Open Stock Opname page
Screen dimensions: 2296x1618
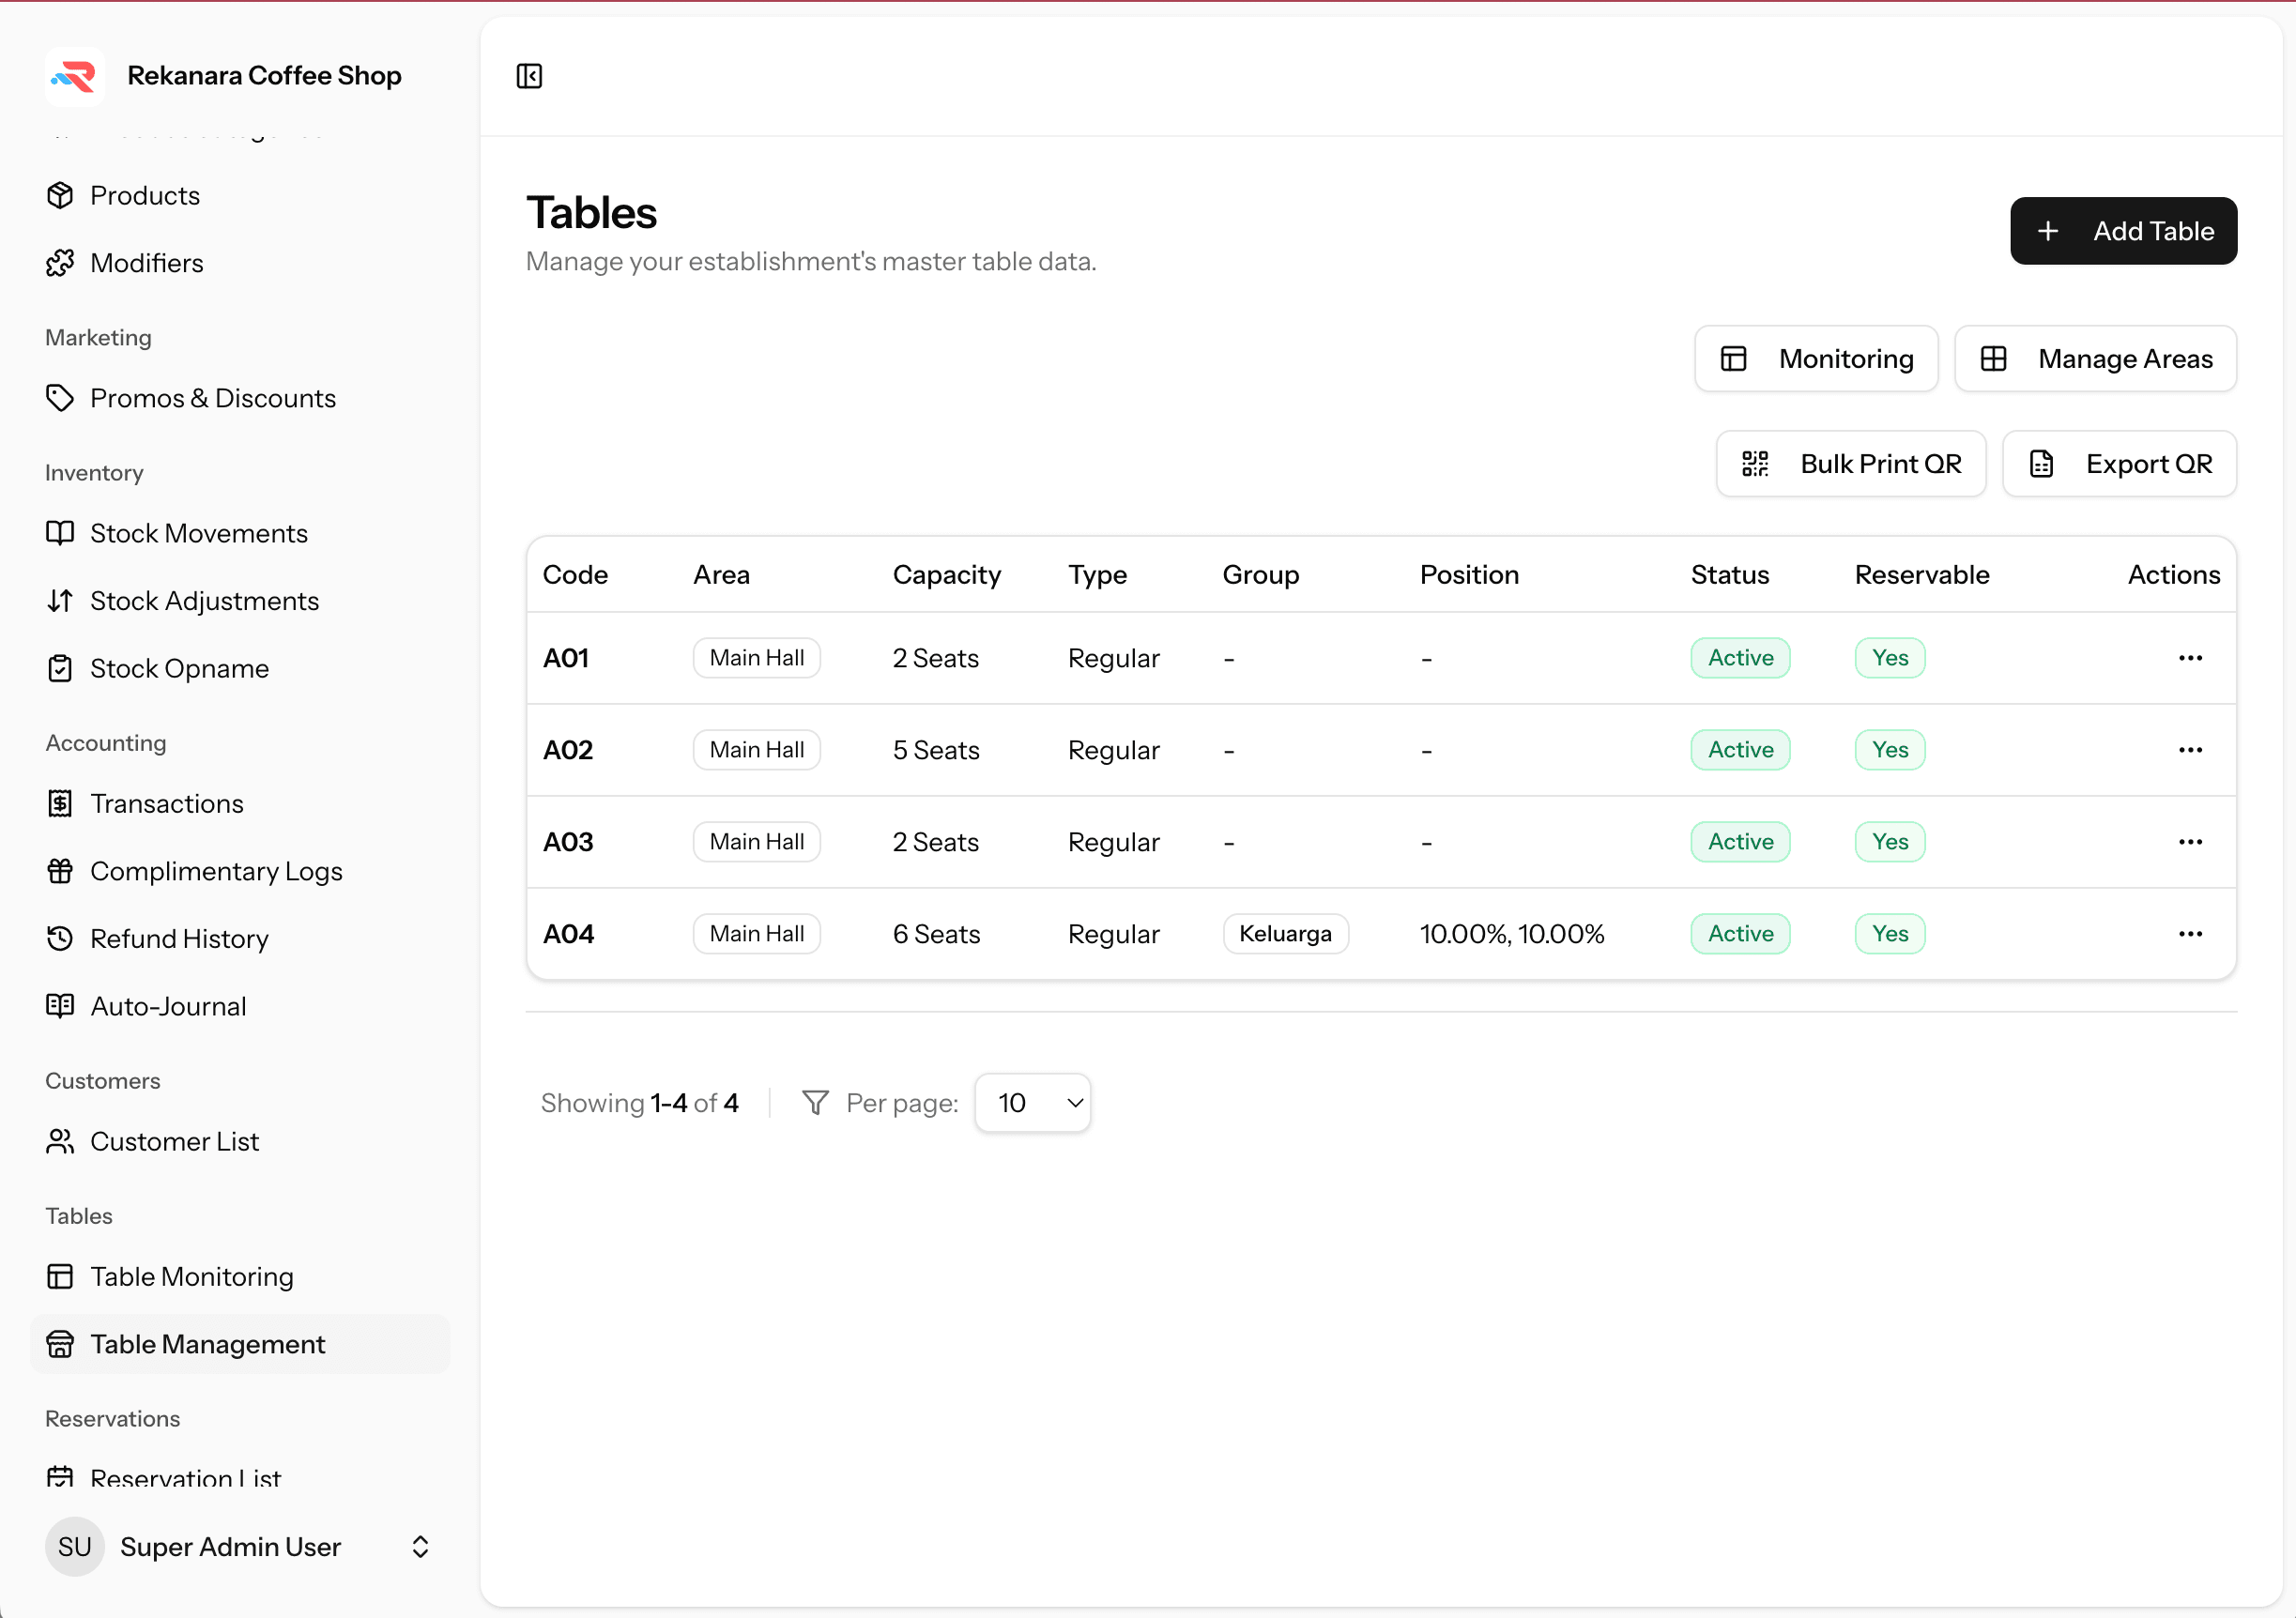click(x=240, y=668)
